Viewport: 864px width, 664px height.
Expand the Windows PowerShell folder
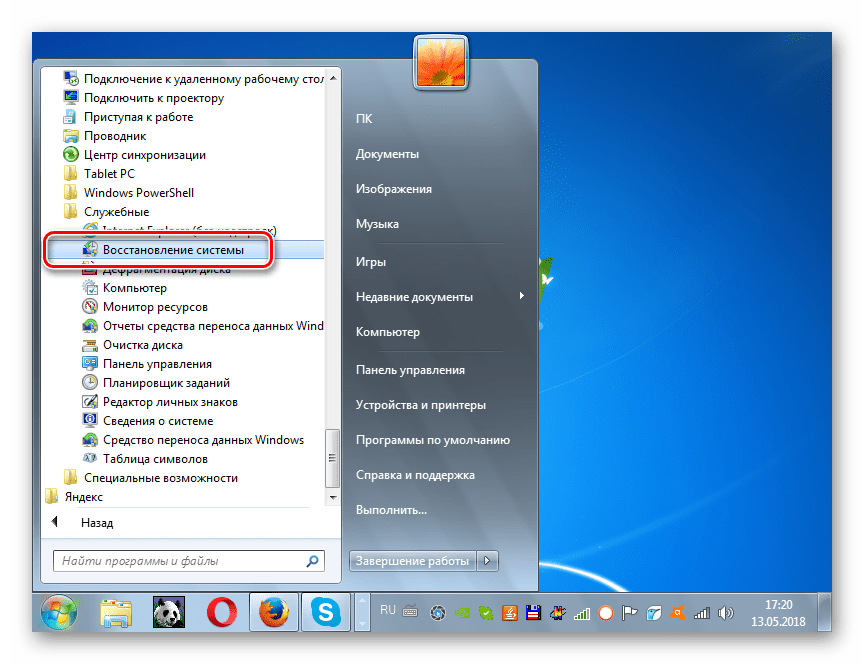pyautogui.click(x=128, y=193)
